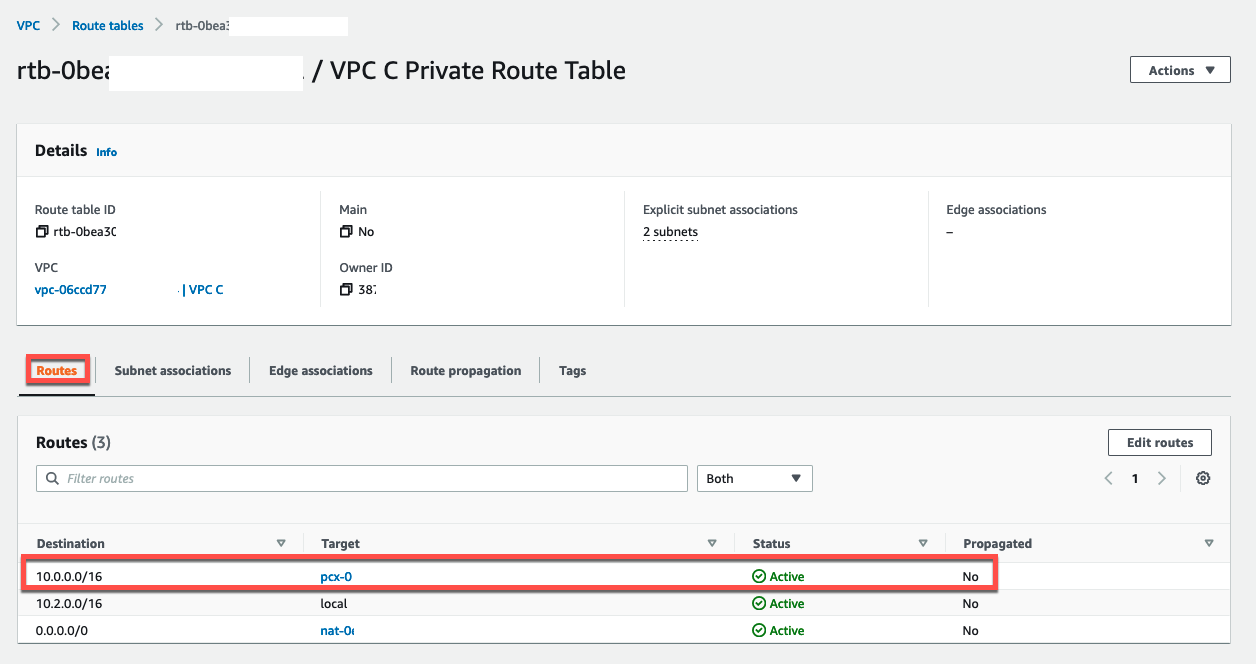The height and width of the screenshot is (664, 1256).
Task: Sort routes by Propagated column arrow
Action: pyautogui.click(x=1209, y=544)
